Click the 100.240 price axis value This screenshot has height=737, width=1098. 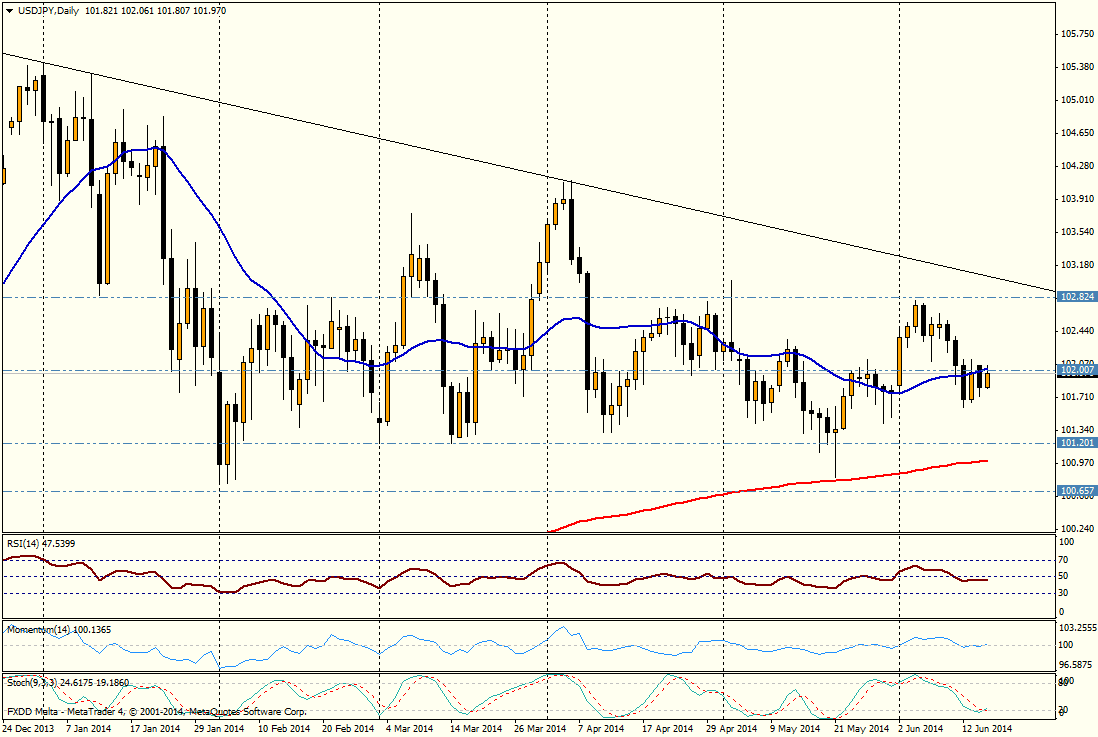click(x=1076, y=529)
